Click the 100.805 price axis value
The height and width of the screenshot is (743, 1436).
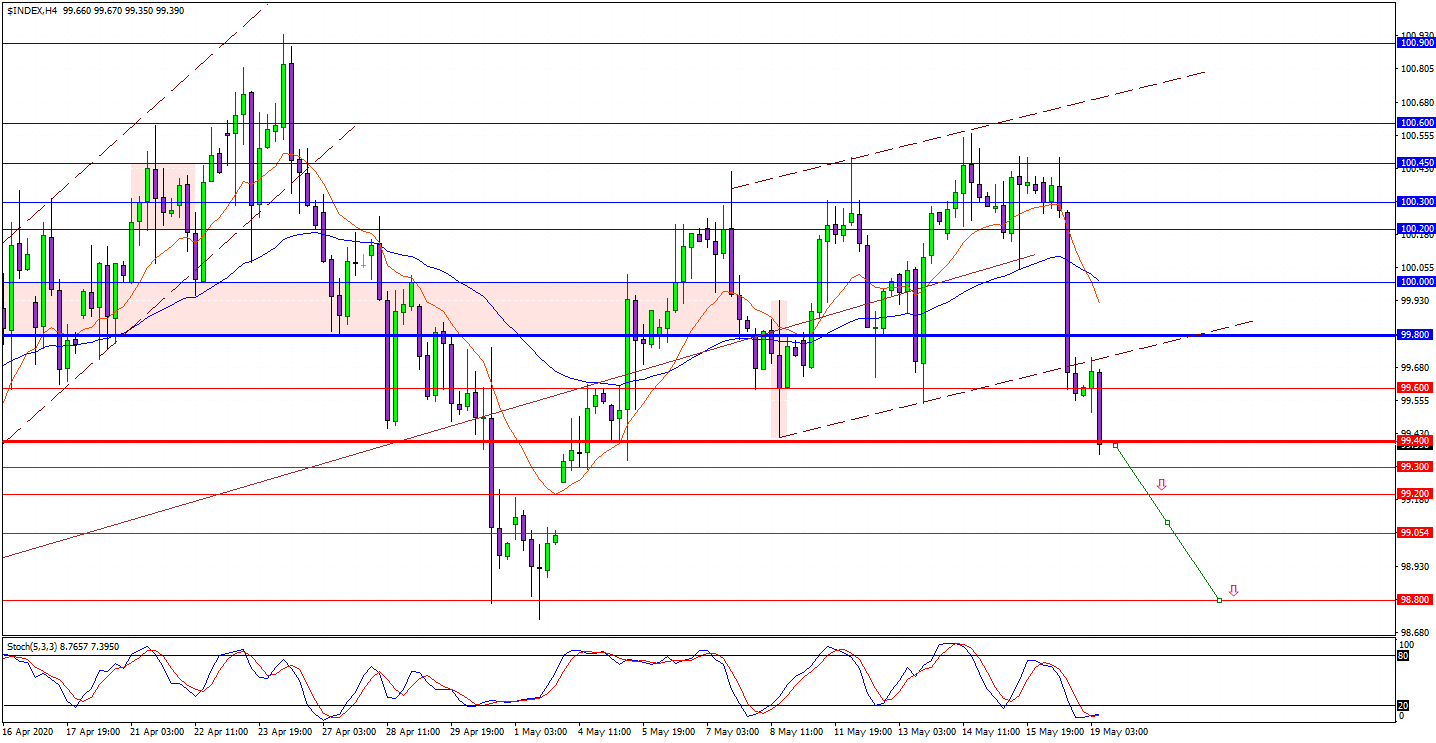click(1416, 69)
